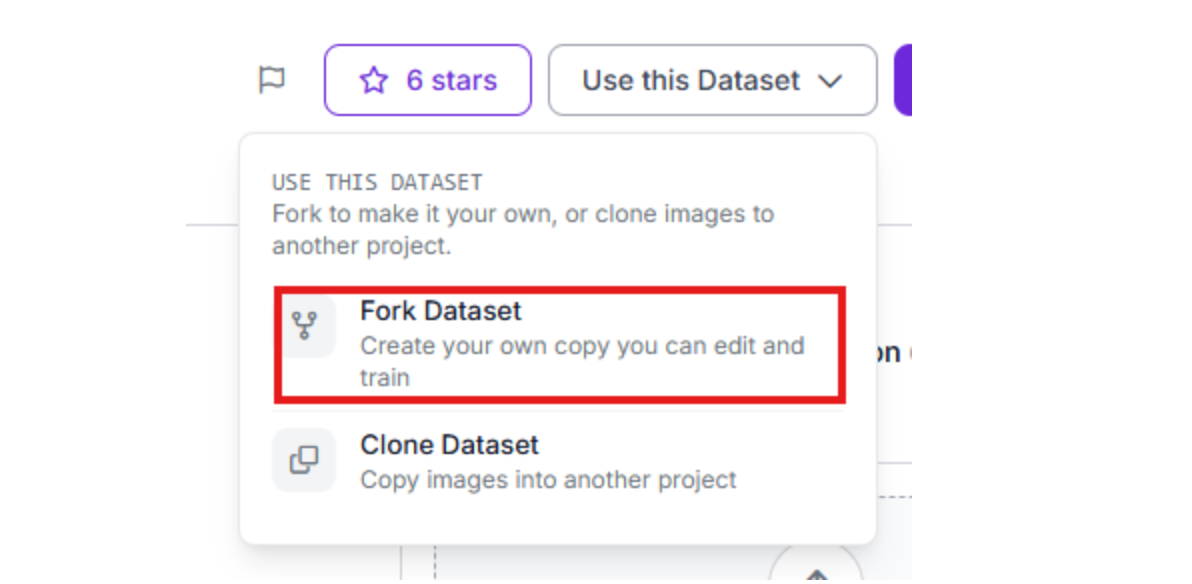1192x584 pixels.
Task: Click the divider line between Fork and Clone
Action: tap(560, 411)
